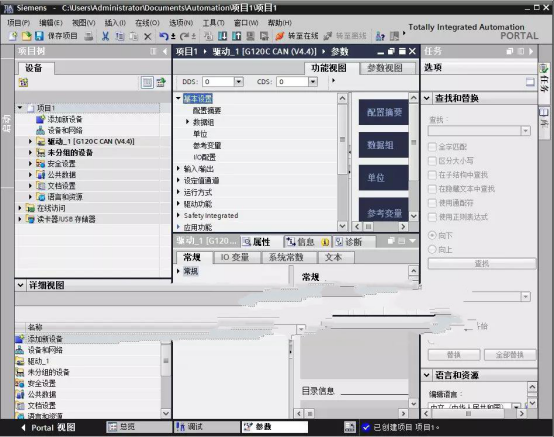
Task: Click the network view icon below 设备 tab
Action: click(23, 83)
